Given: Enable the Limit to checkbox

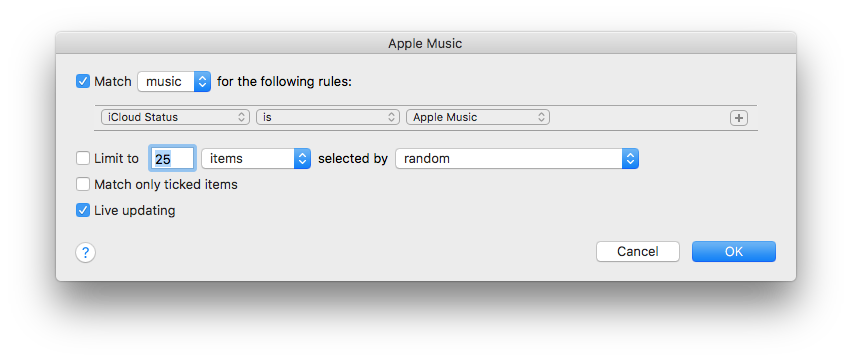Looking at the screenshot, I should click(x=83, y=159).
